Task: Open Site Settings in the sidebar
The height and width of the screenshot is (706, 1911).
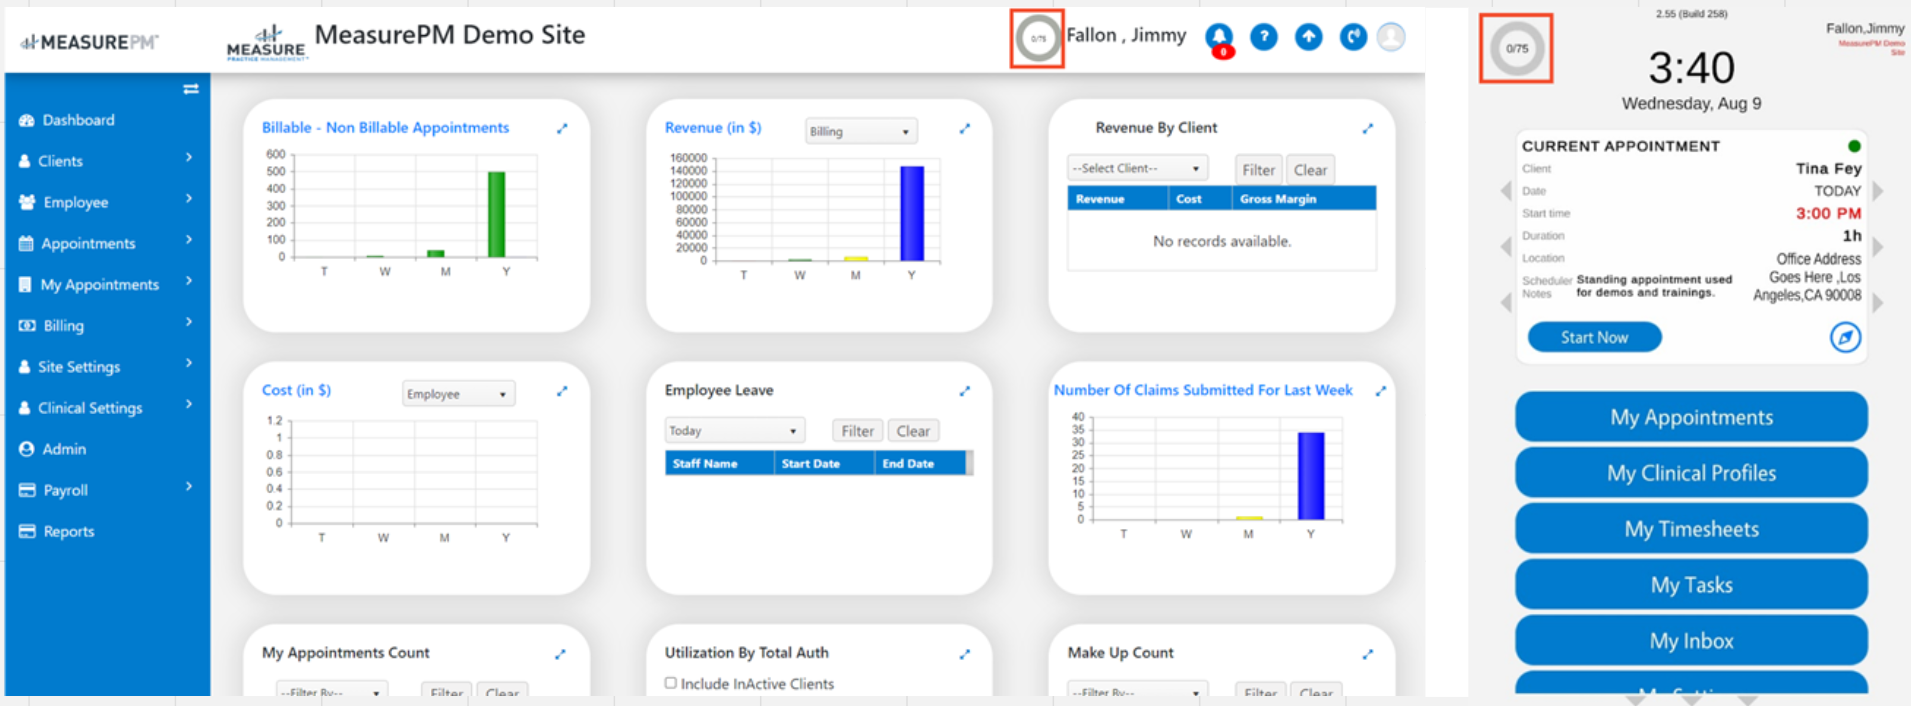Action: point(79,367)
